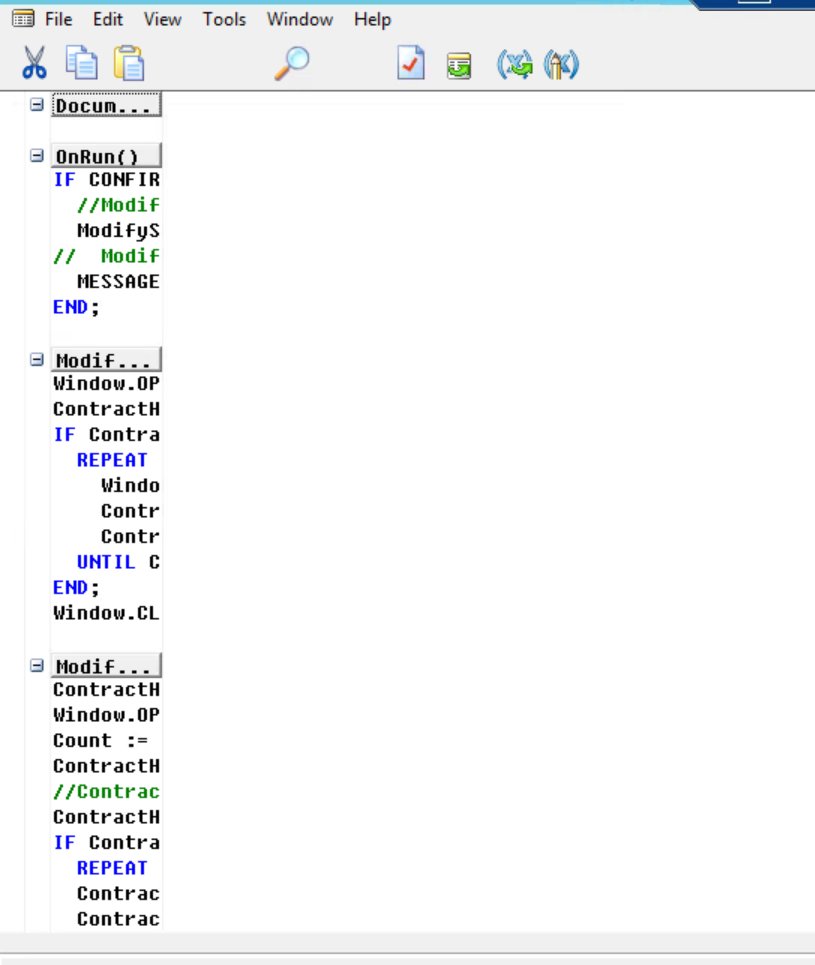Click the //Contrac comment line

(x=106, y=791)
